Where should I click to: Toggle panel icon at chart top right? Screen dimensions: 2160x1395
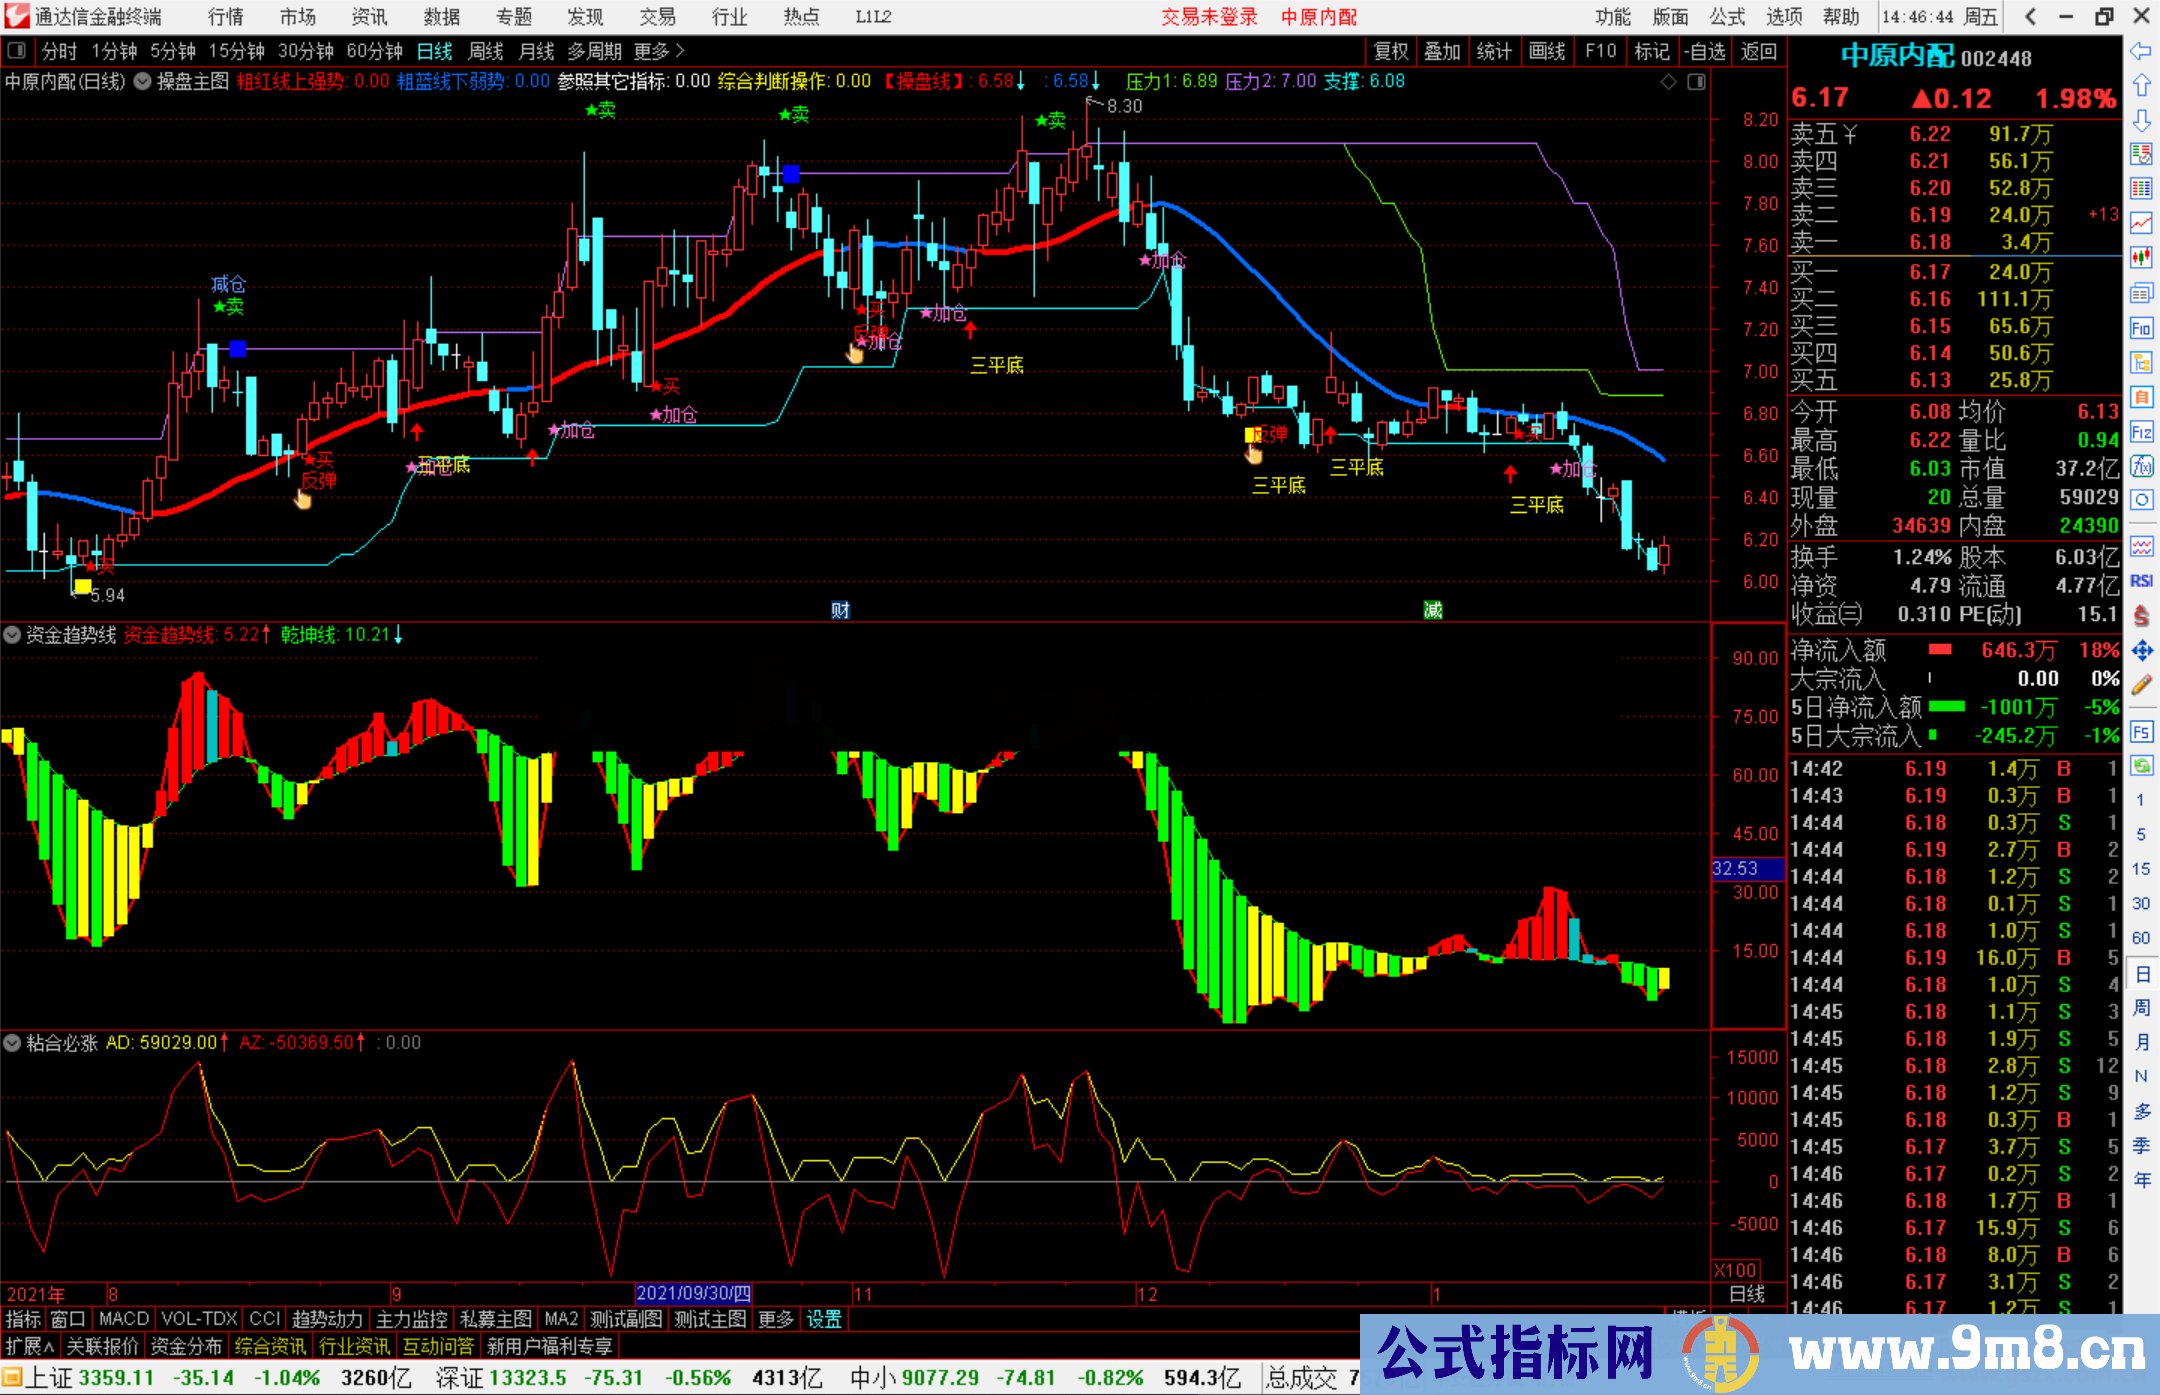(1696, 81)
